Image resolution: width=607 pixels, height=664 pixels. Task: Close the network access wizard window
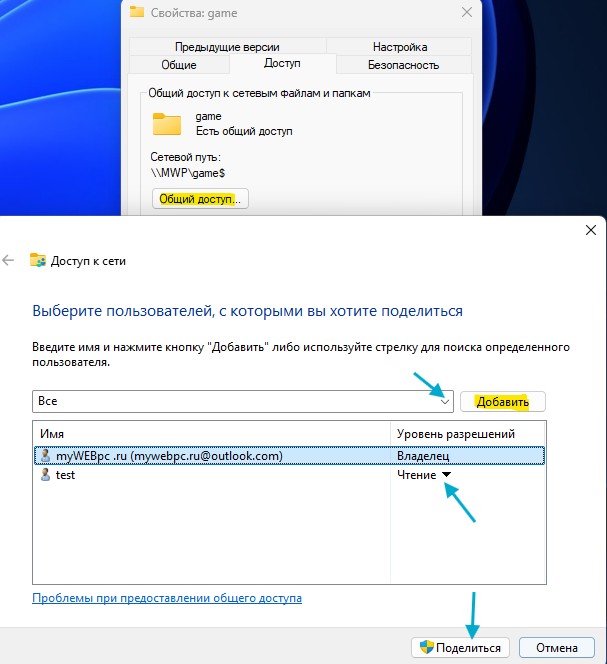[x=589, y=229]
